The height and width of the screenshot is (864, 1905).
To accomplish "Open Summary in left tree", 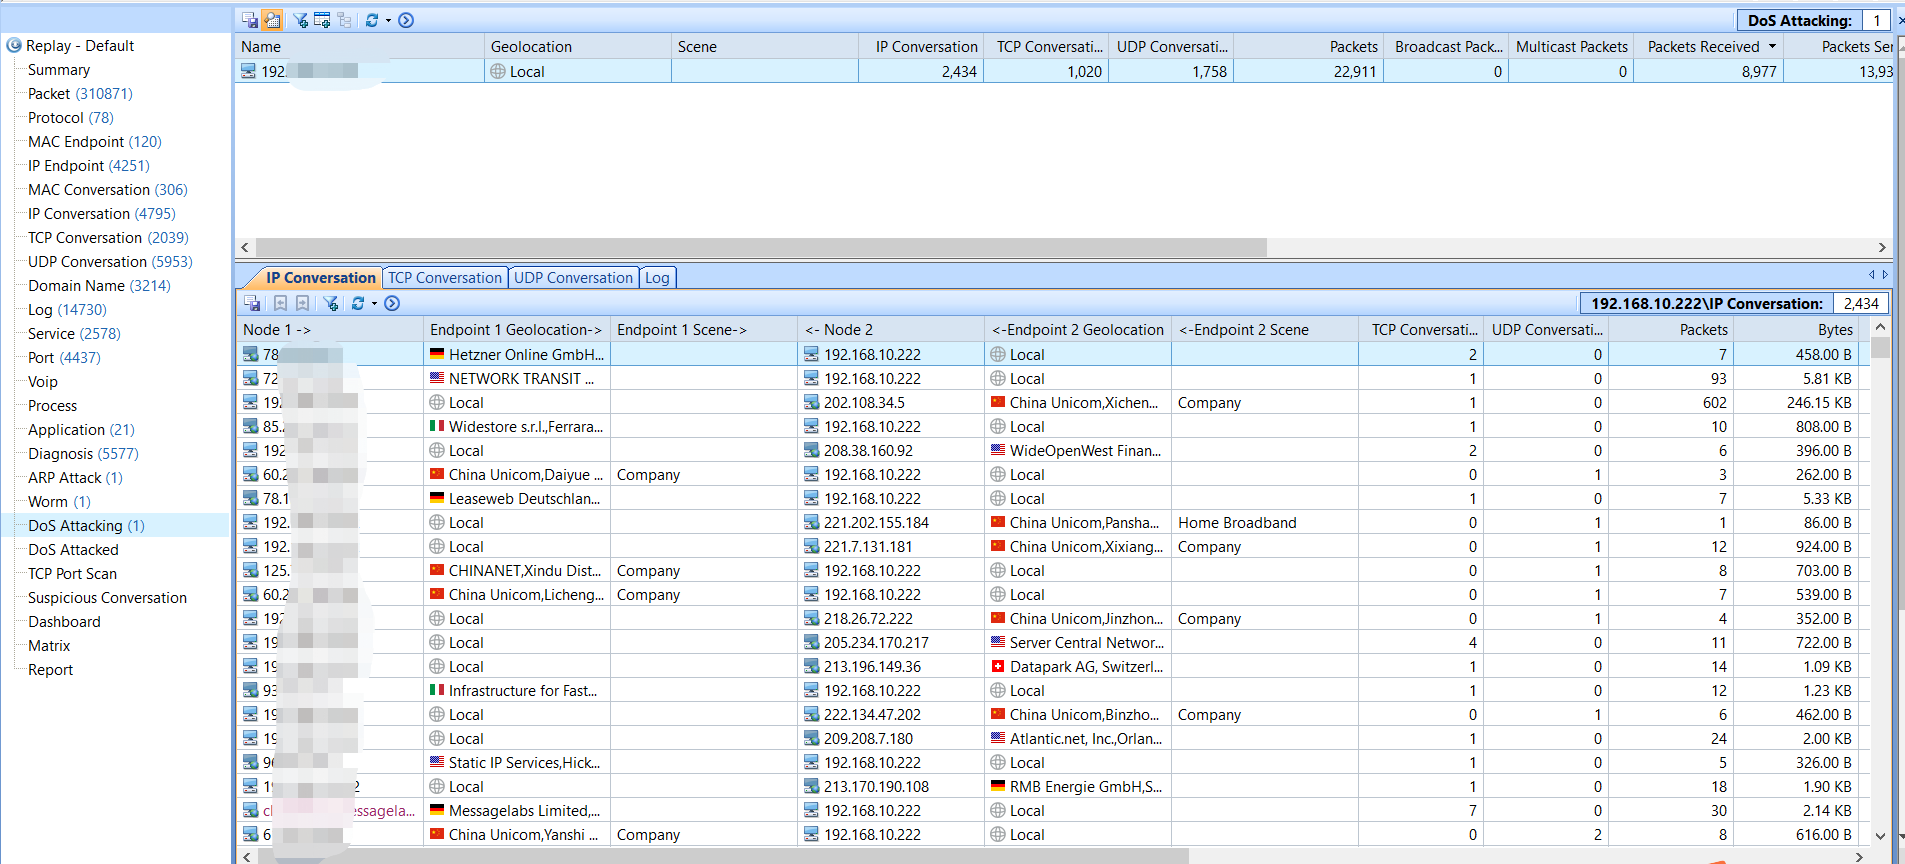I will point(59,70).
